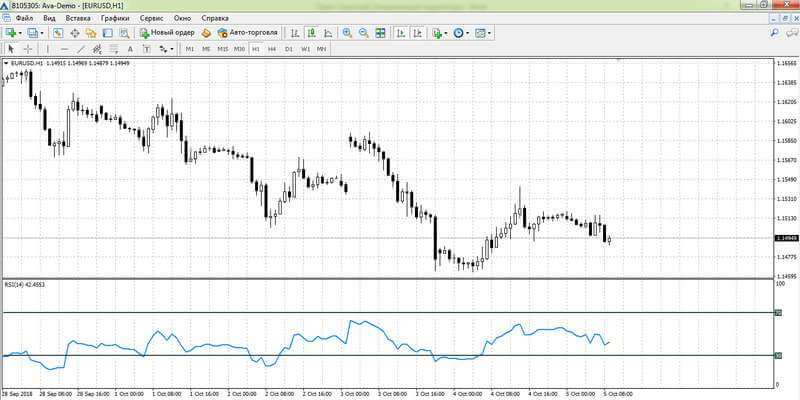Image resolution: width=800 pixels, height=400 pixels.
Task: Switch chart to candlesticks type
Action: 311,33
